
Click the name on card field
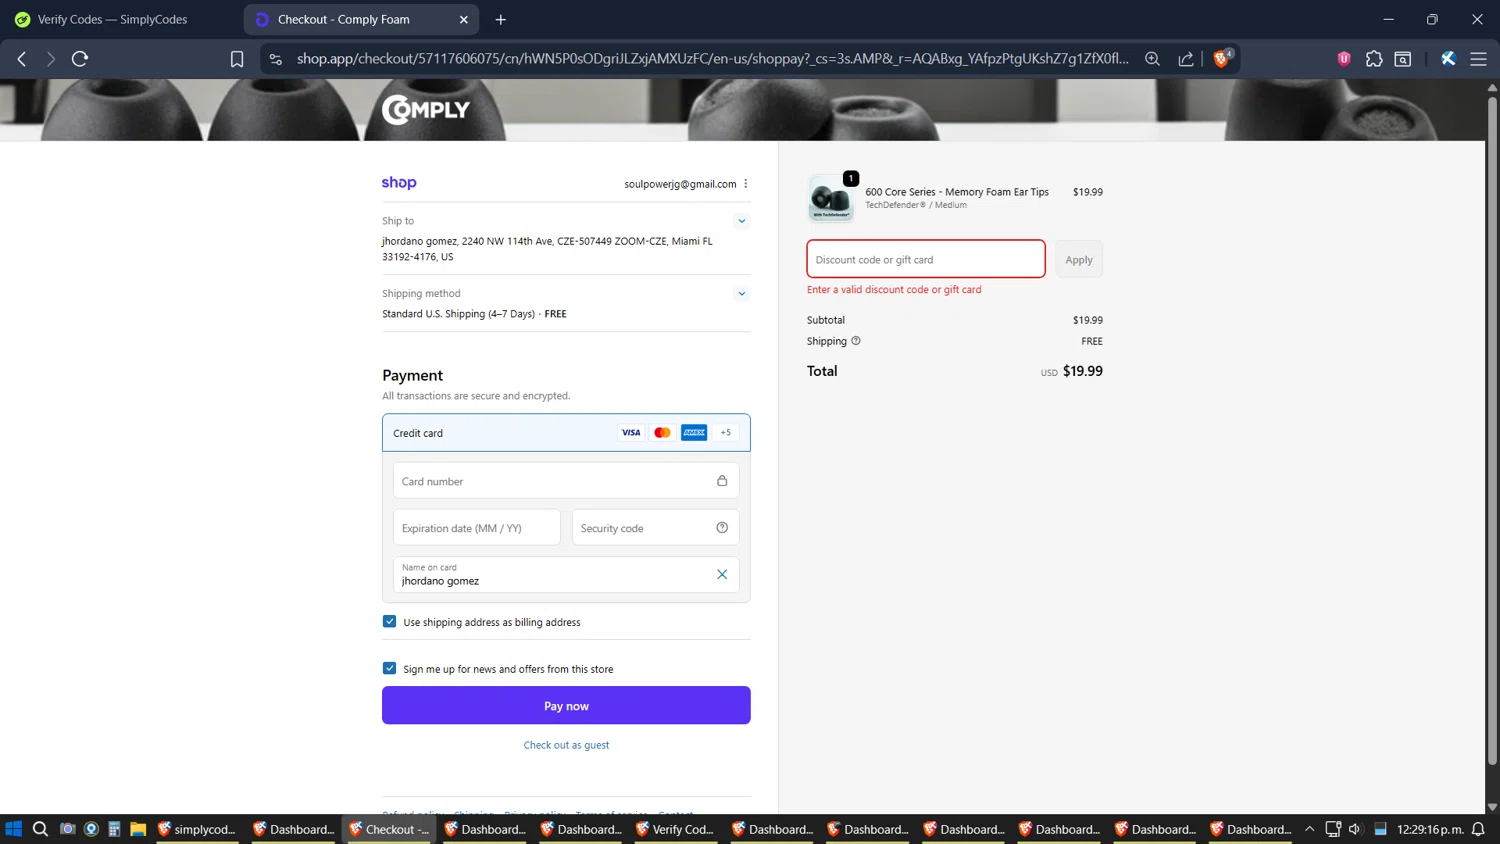(566, 575)
